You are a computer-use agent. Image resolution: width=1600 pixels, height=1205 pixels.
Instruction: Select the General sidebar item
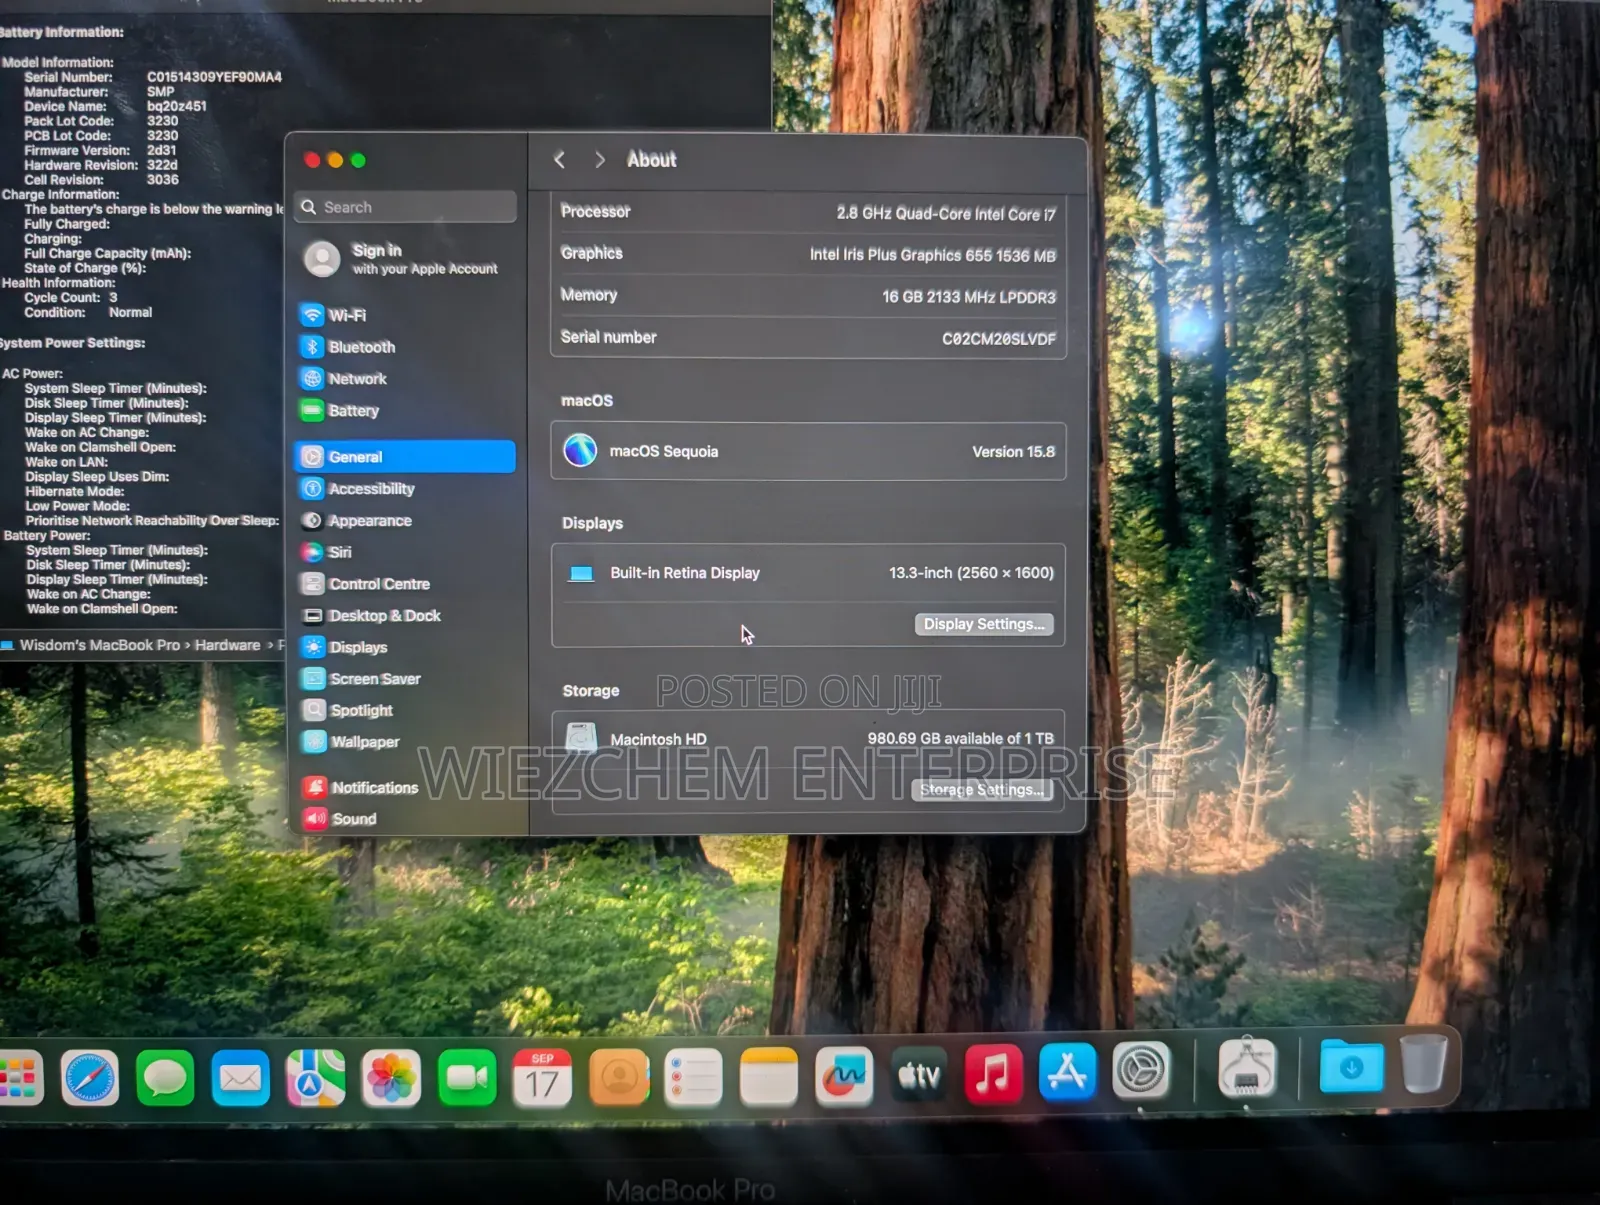pyautogui.click(x=405, y=457)
